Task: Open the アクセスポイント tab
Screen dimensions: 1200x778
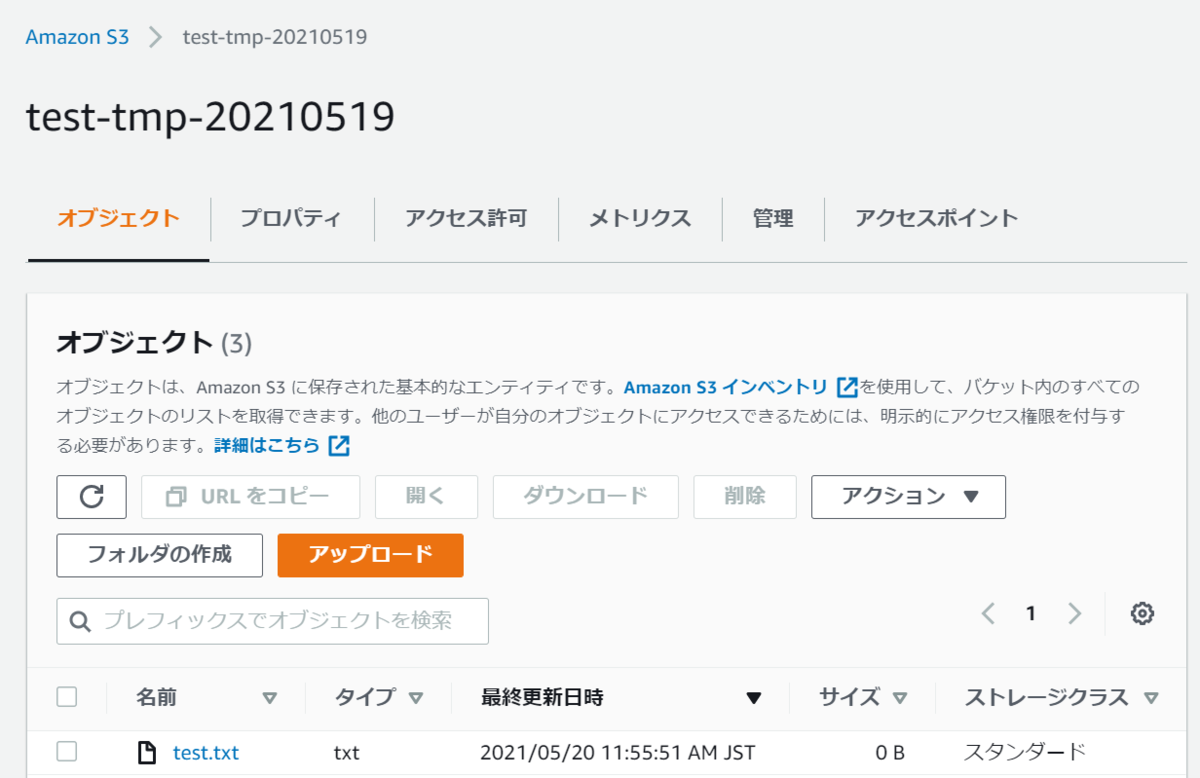Action: coord(936,219)
